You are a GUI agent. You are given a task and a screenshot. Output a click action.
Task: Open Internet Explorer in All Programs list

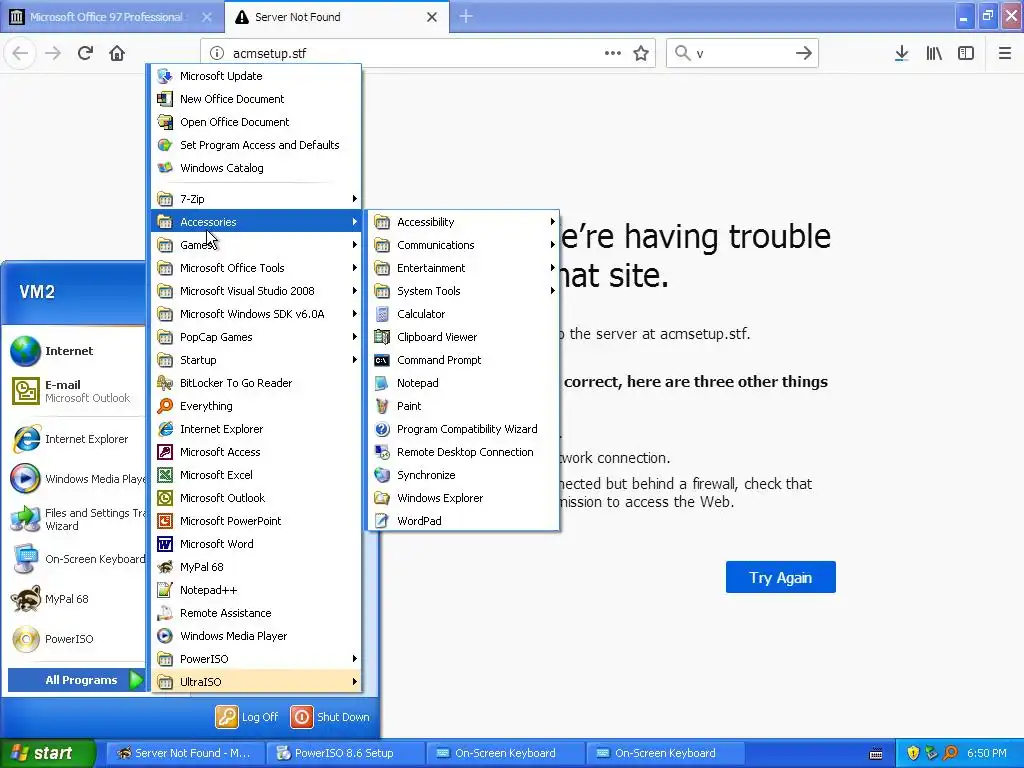[256, 429]
